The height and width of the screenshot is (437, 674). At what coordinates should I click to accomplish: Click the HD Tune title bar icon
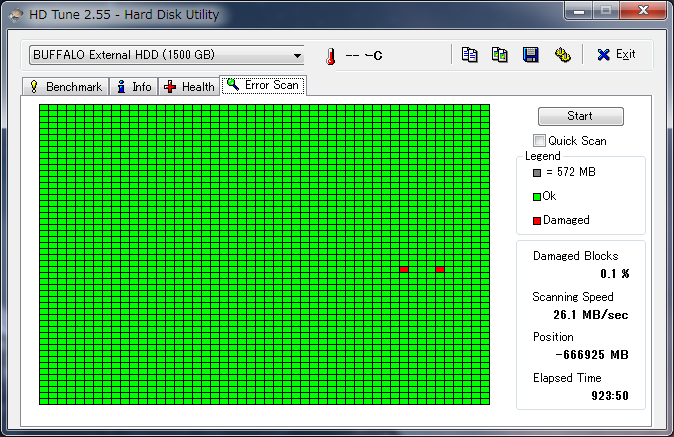pyautogui.click(x=16, y=15)
